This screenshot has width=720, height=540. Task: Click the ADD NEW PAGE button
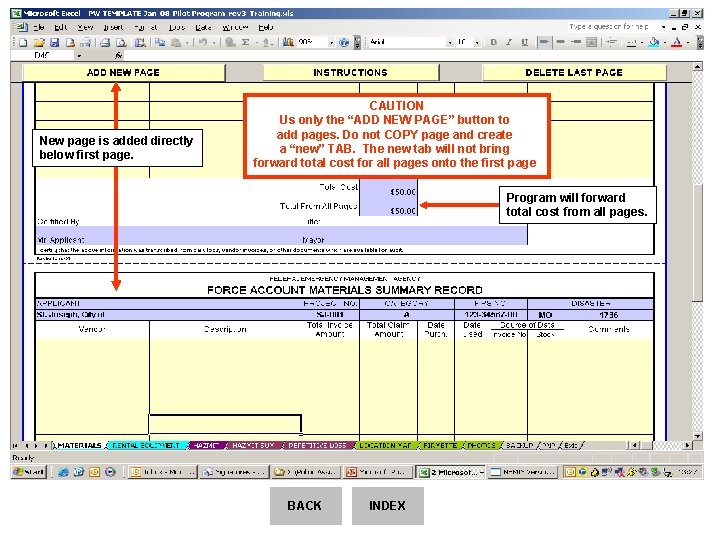click(124, 73)
